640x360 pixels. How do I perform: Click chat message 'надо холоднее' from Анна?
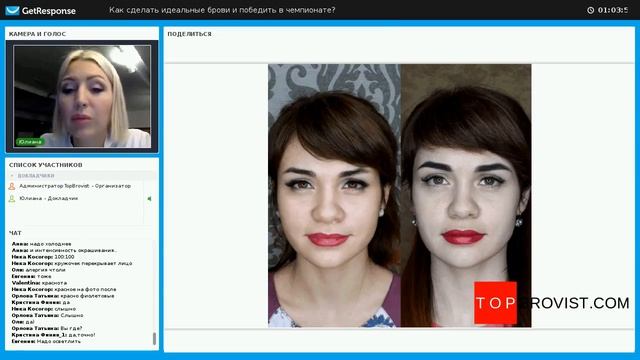(x=41, y=244)
